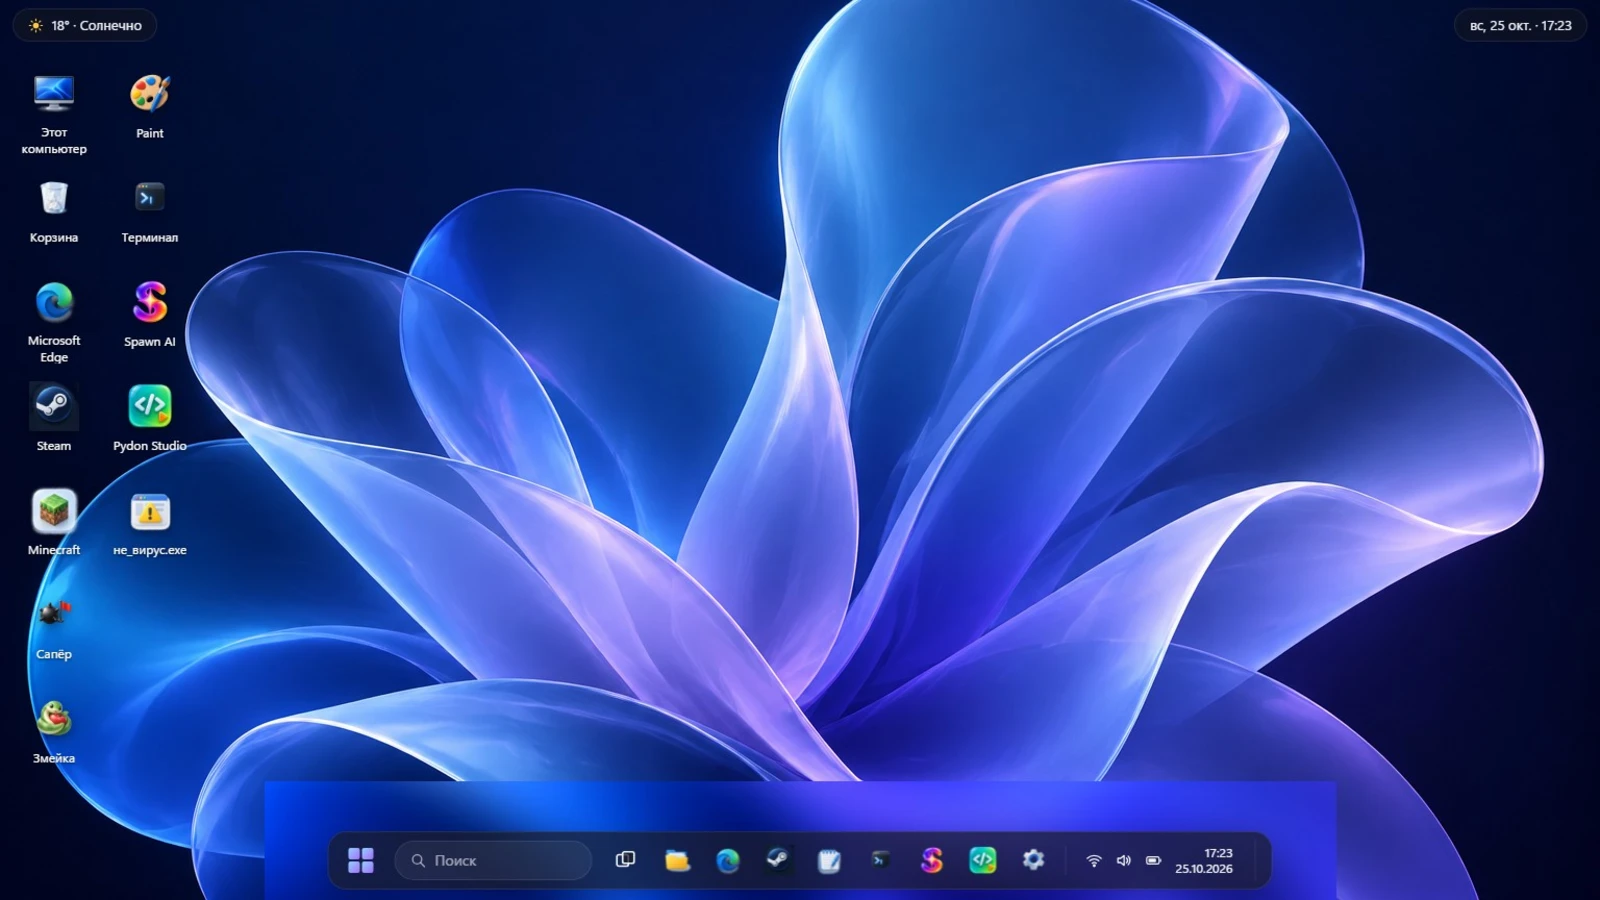Click the Wi-Fi tray icon
This screenshot has height=900, width=1600.
pos(1094,860)
